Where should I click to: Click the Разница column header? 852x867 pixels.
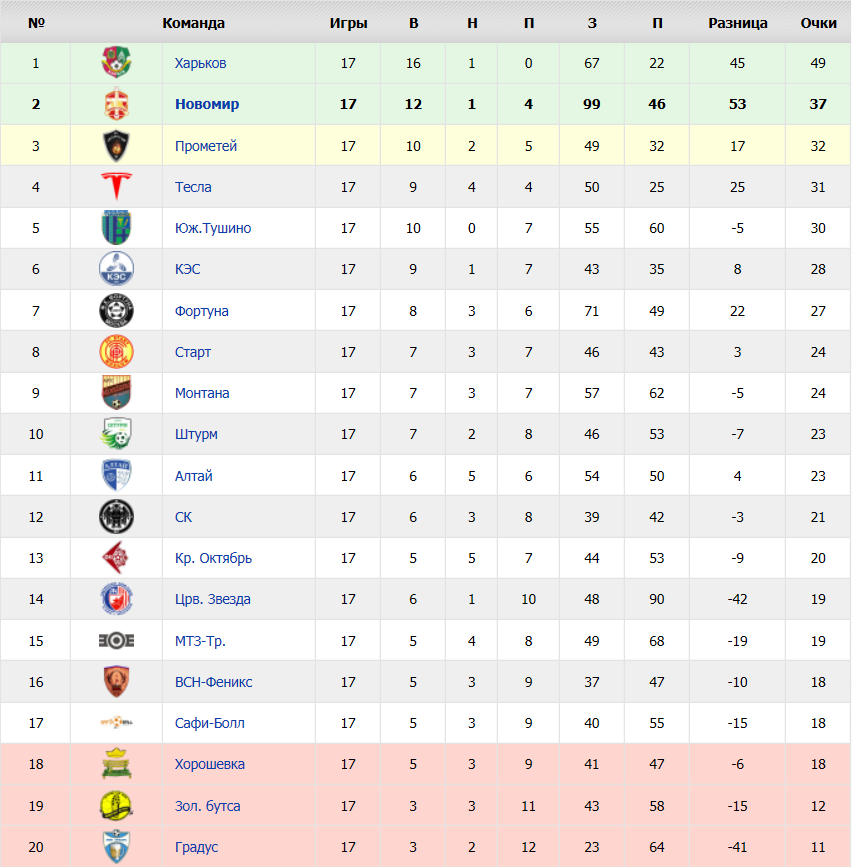coord(738,23)
